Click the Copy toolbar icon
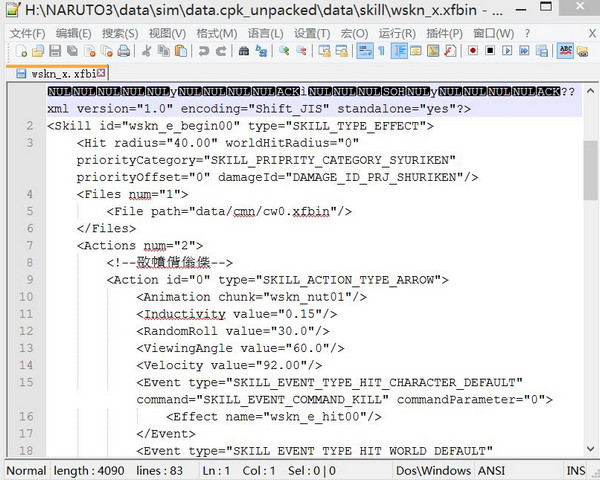The height and width of the screenshot is (480, 600). tap(164, 51)
